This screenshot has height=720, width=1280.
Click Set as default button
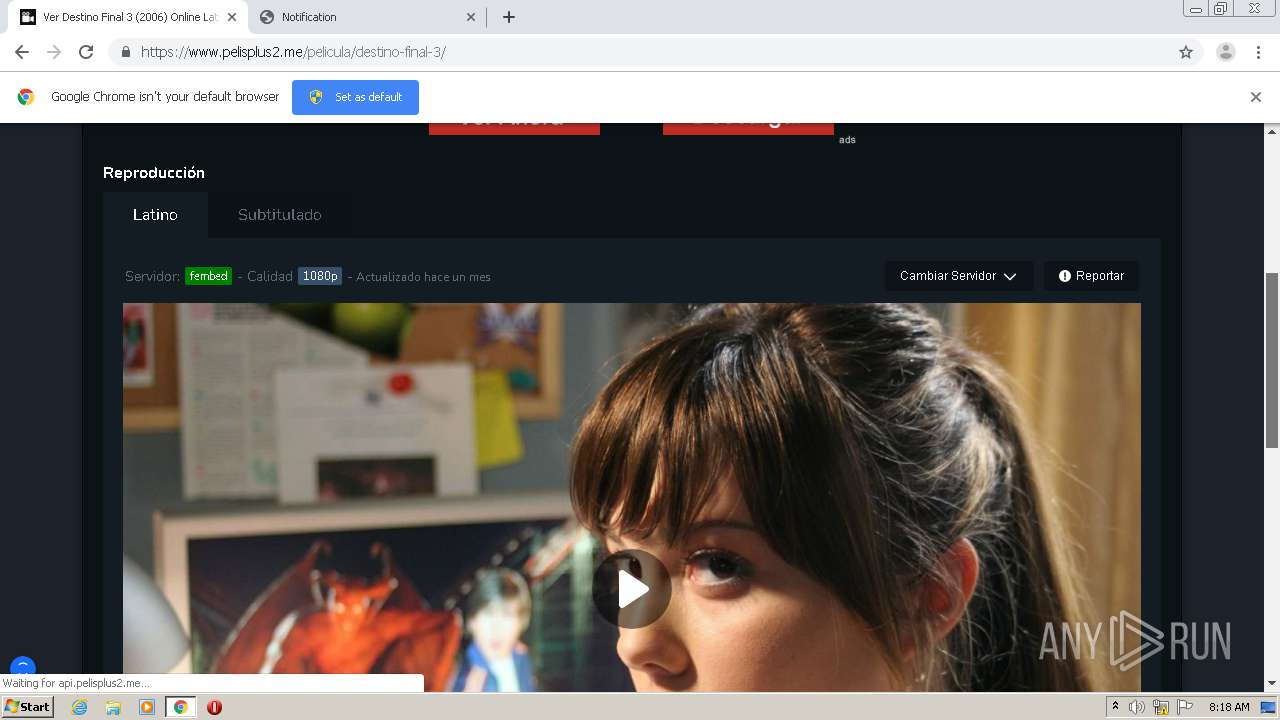[355, 97]
